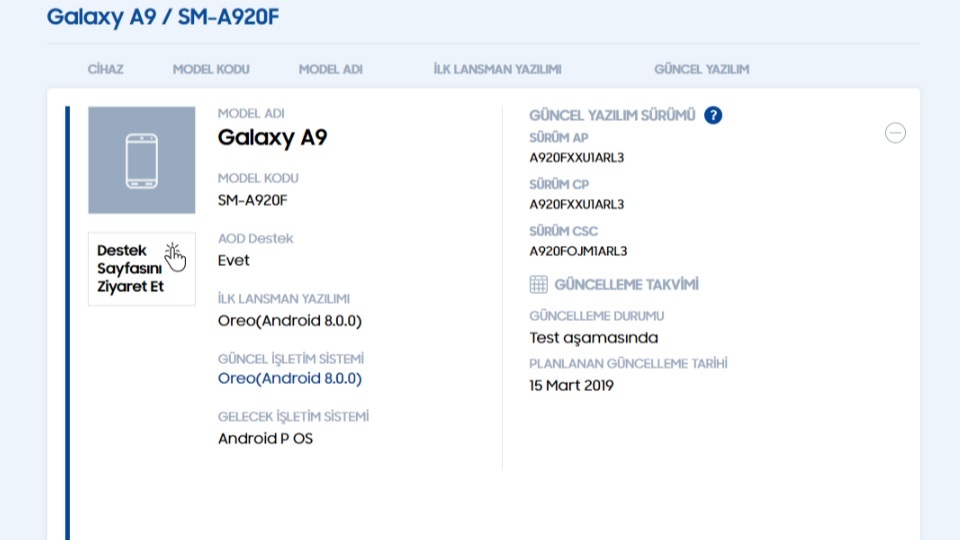Click the SÜRÜM CSC label

point(563,231)
